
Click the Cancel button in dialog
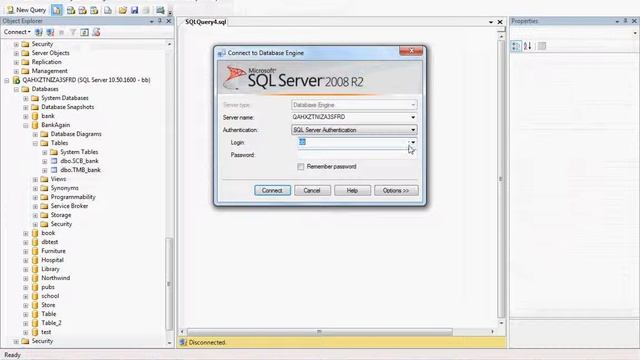click(x=312, y=191)
